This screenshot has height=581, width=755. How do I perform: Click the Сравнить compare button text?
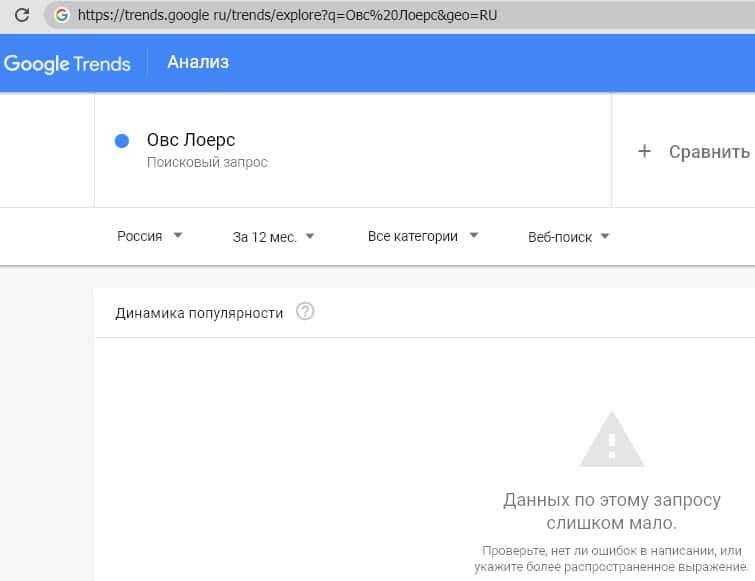pos(709,152)
